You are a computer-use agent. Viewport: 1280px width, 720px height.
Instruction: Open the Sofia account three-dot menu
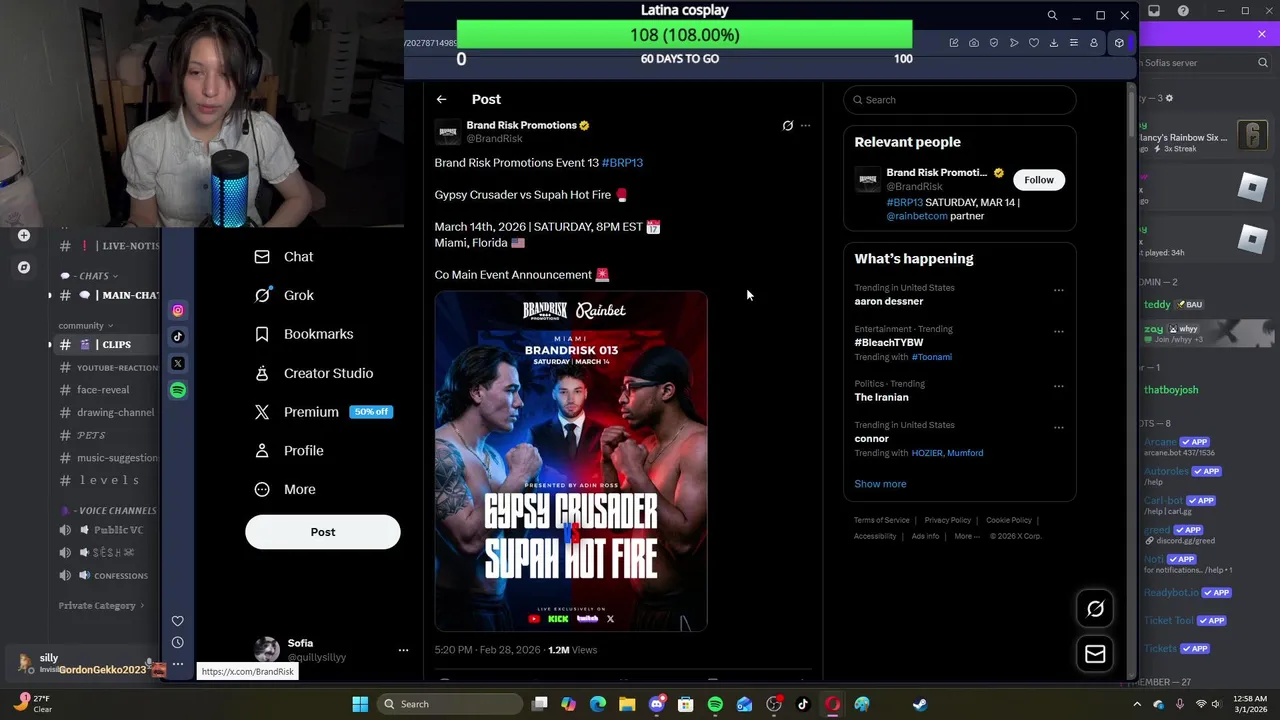point(403,650)
